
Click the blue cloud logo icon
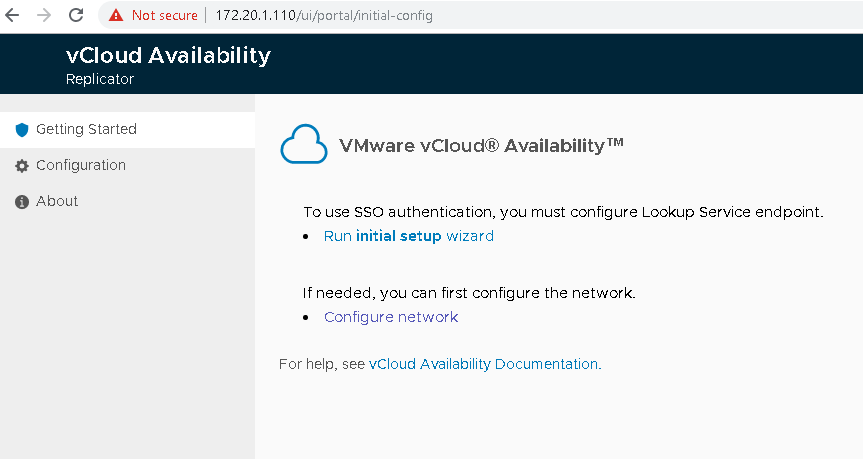[304, 144]
